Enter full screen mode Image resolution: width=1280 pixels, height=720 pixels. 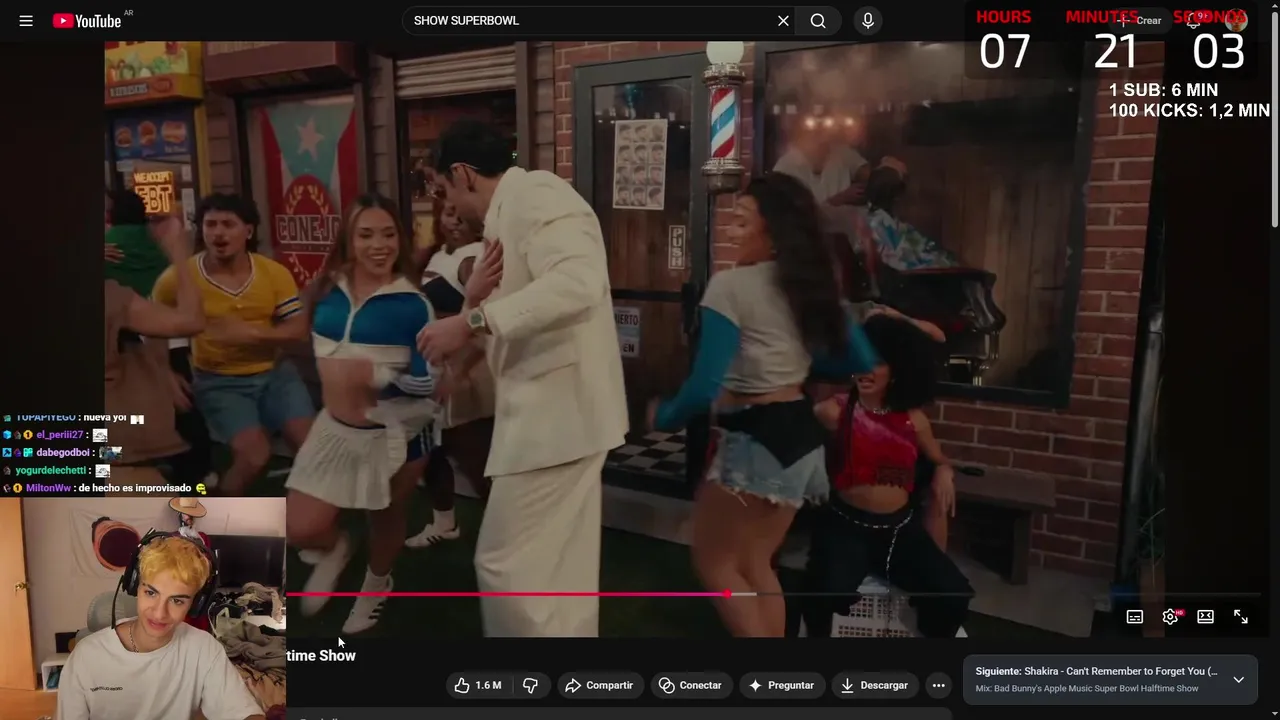point(1241,617)
